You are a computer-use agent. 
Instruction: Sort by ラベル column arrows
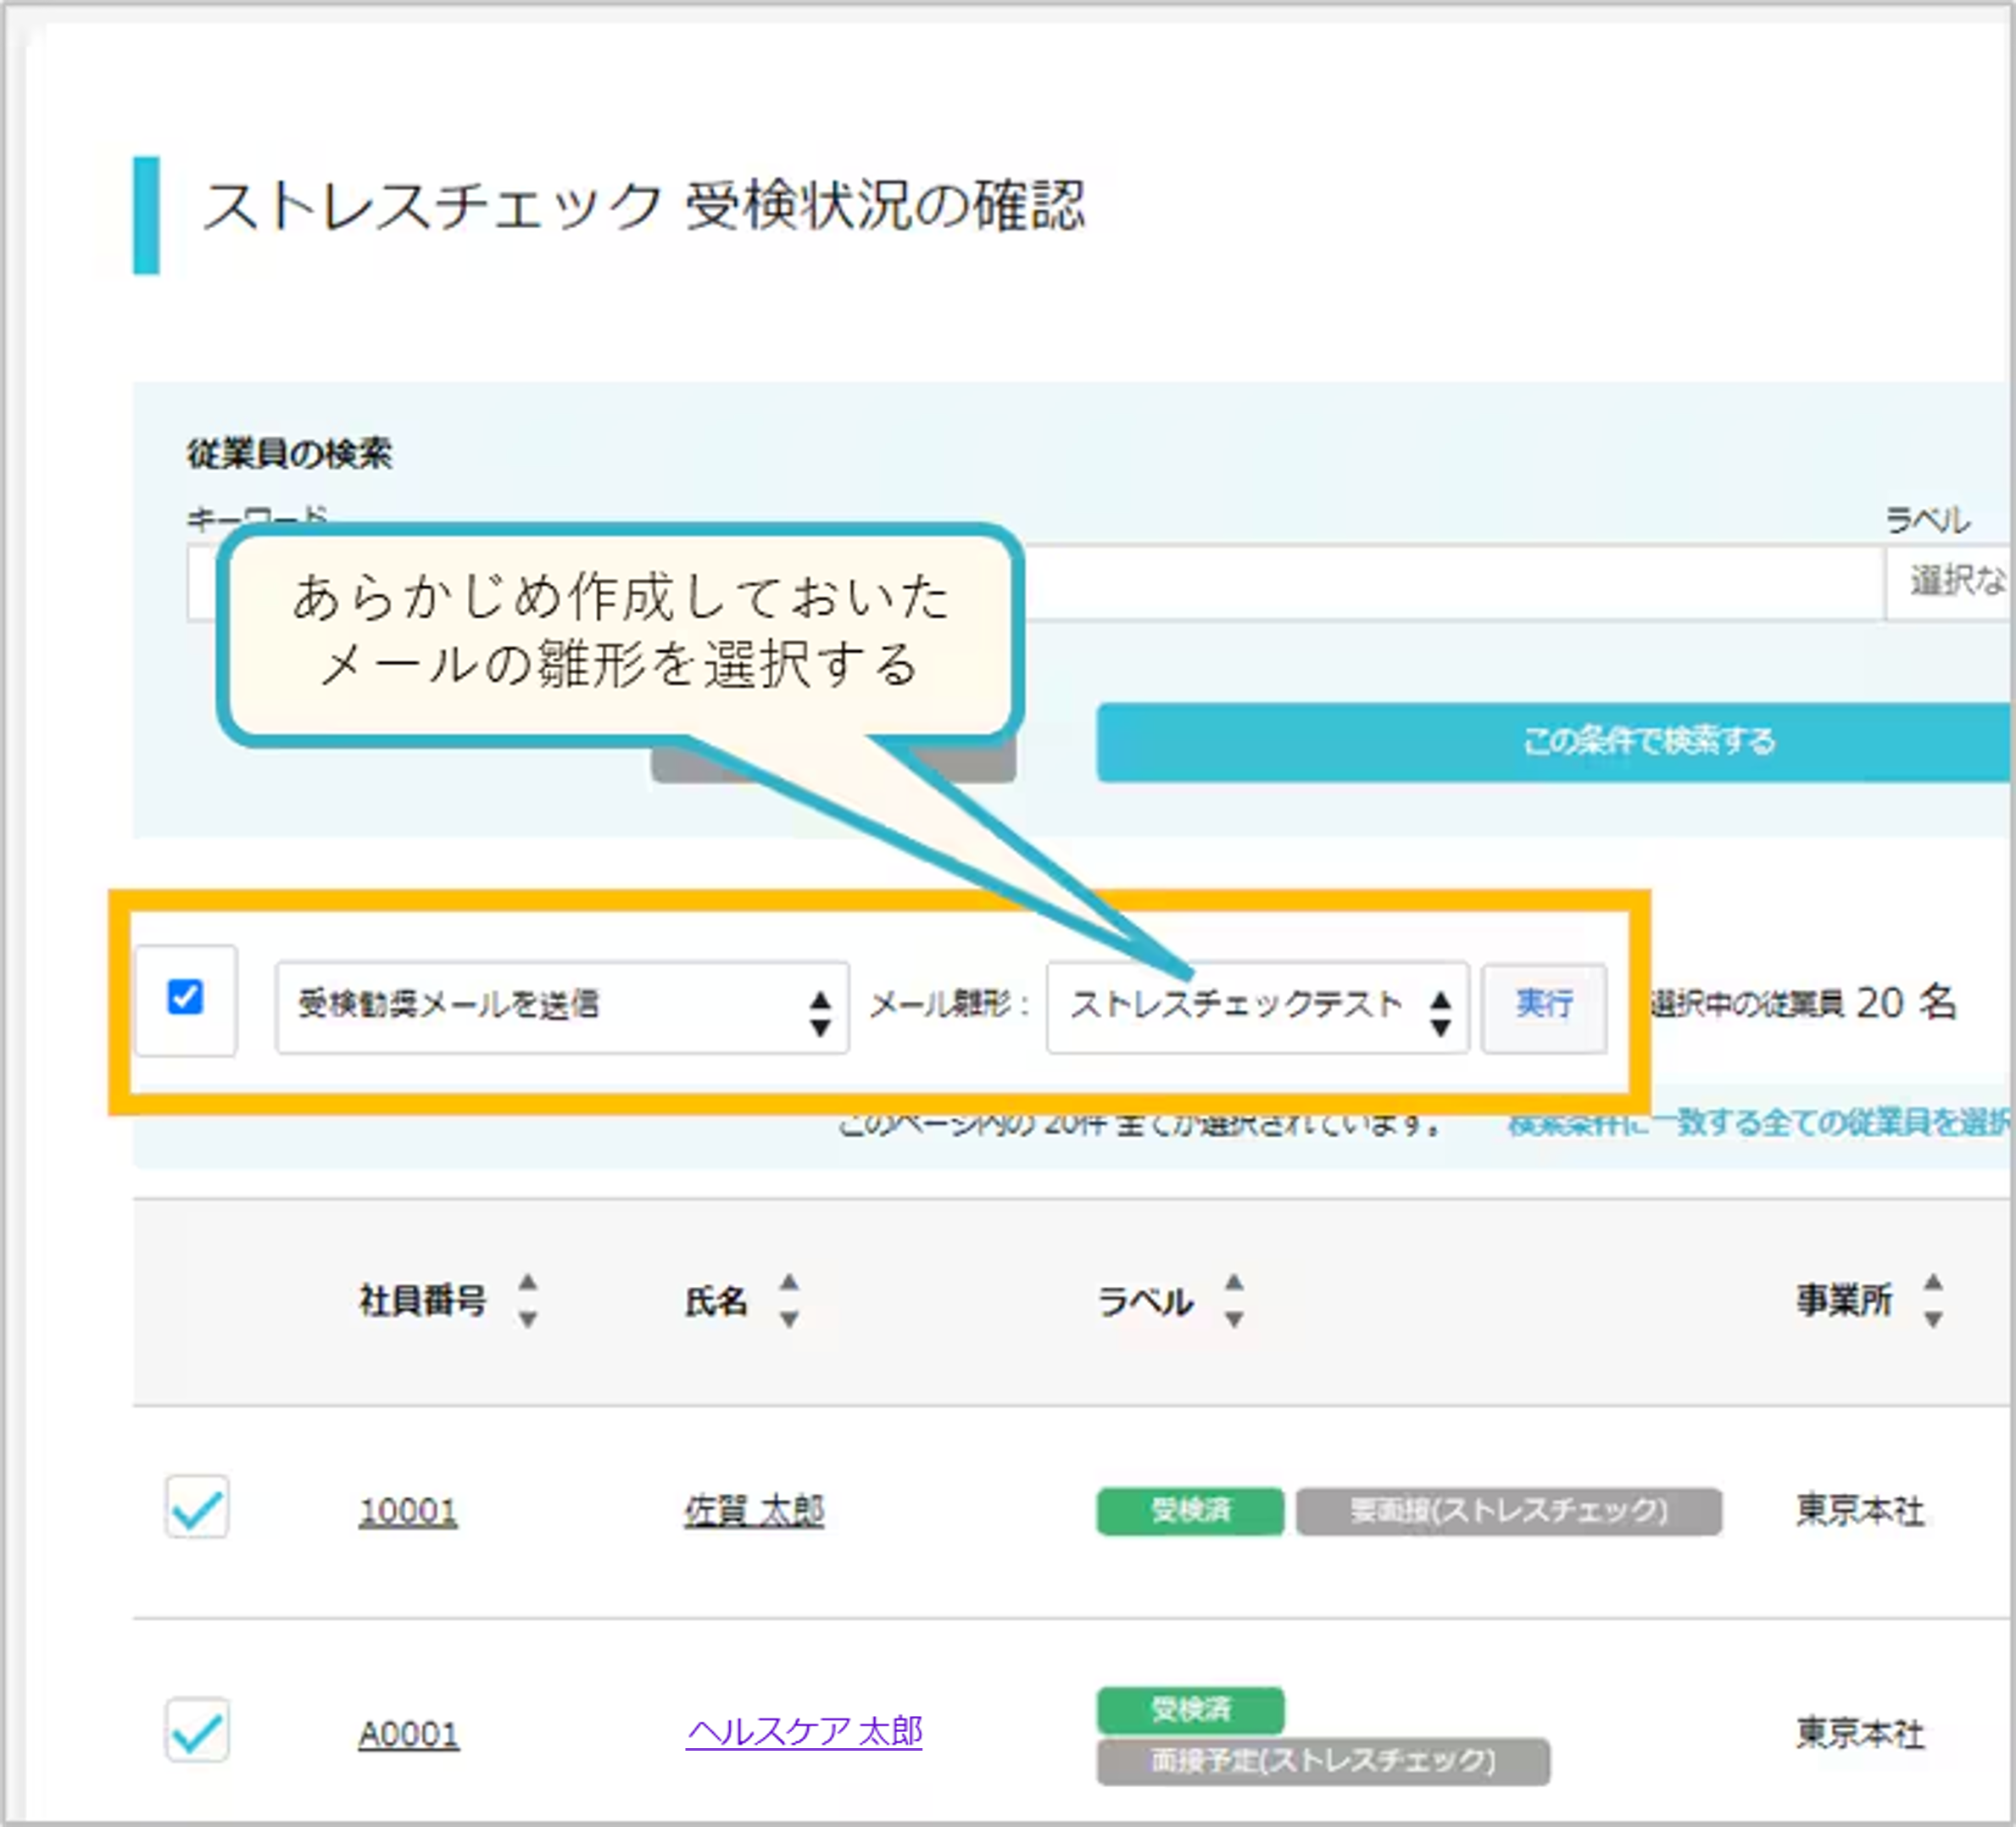1234,1300
